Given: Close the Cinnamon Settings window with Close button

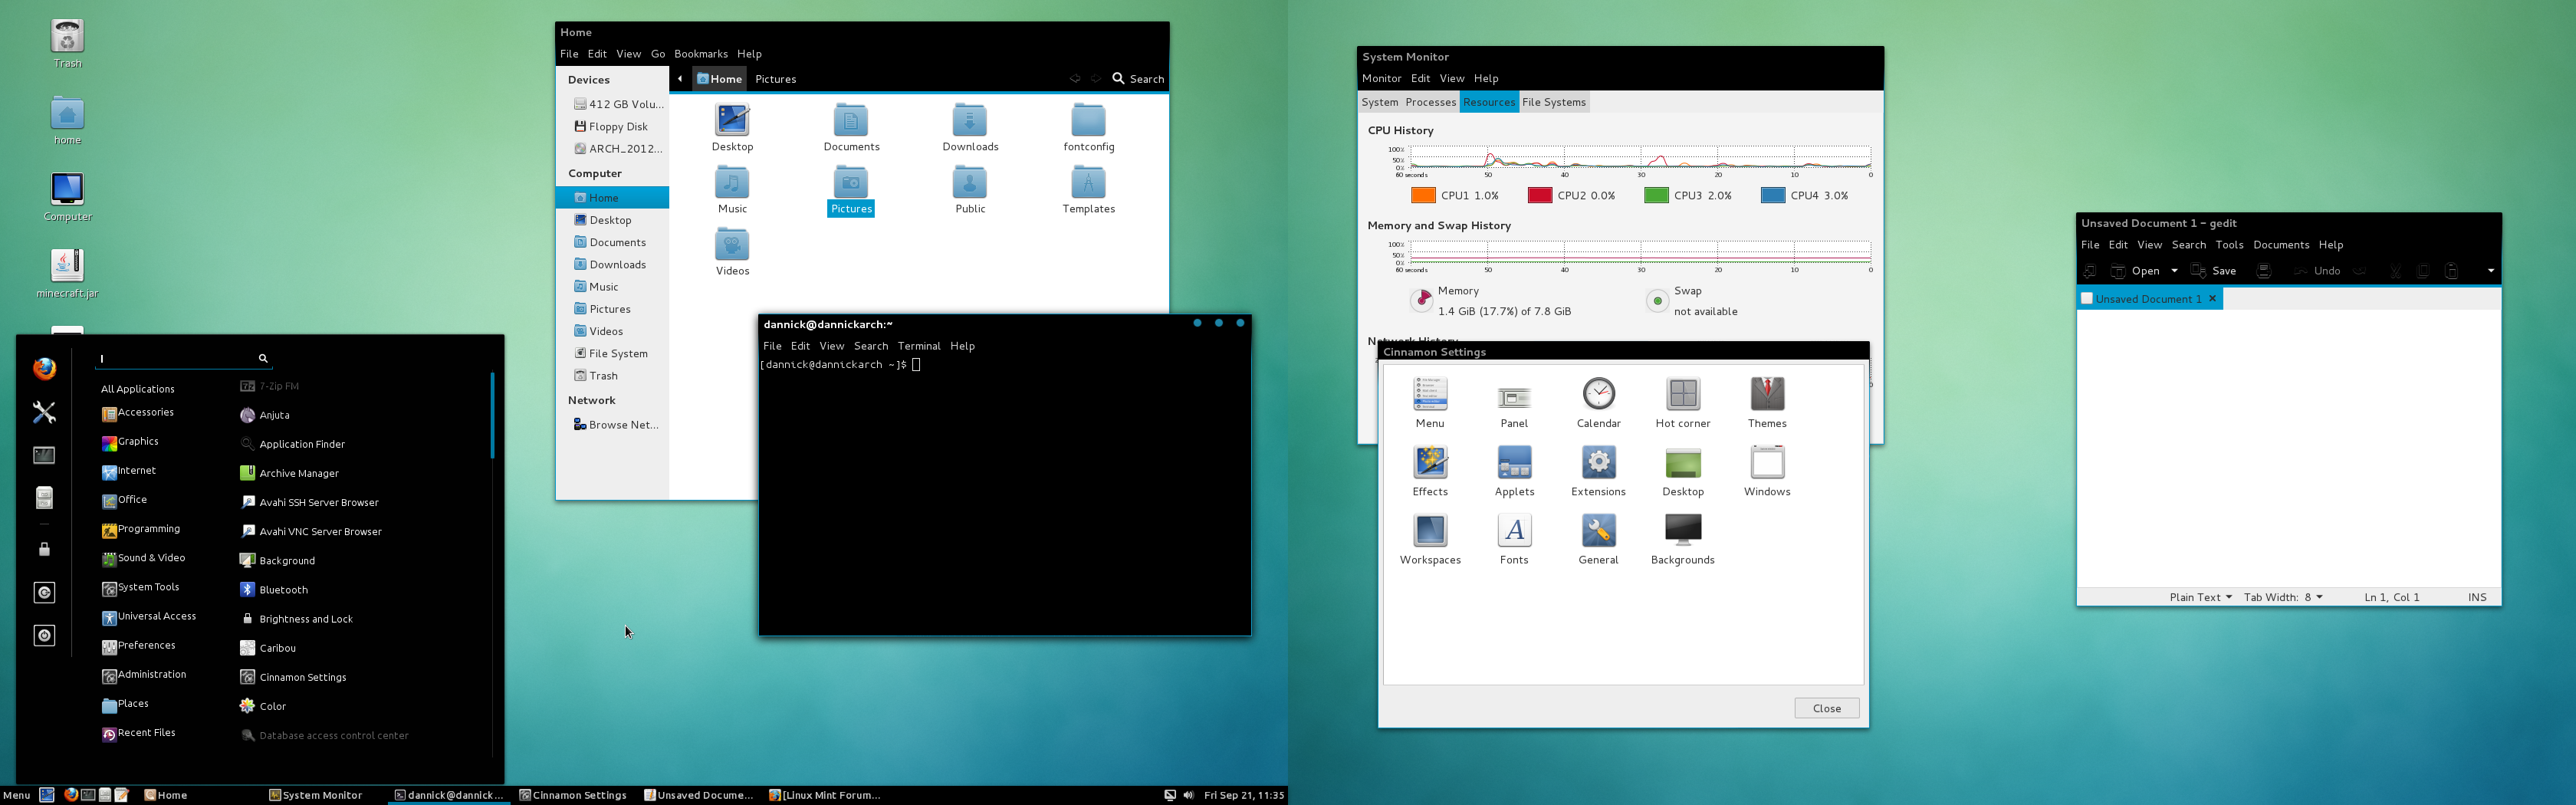Looking at the screenshot, I should (1826, 708).
